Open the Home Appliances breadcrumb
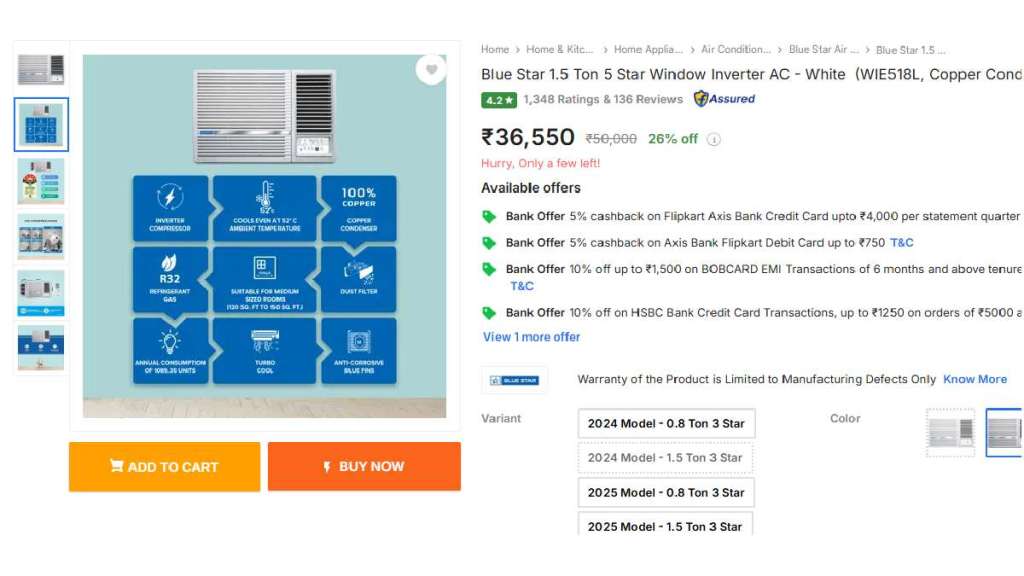 pyautogui.click(x=648, y=49)
